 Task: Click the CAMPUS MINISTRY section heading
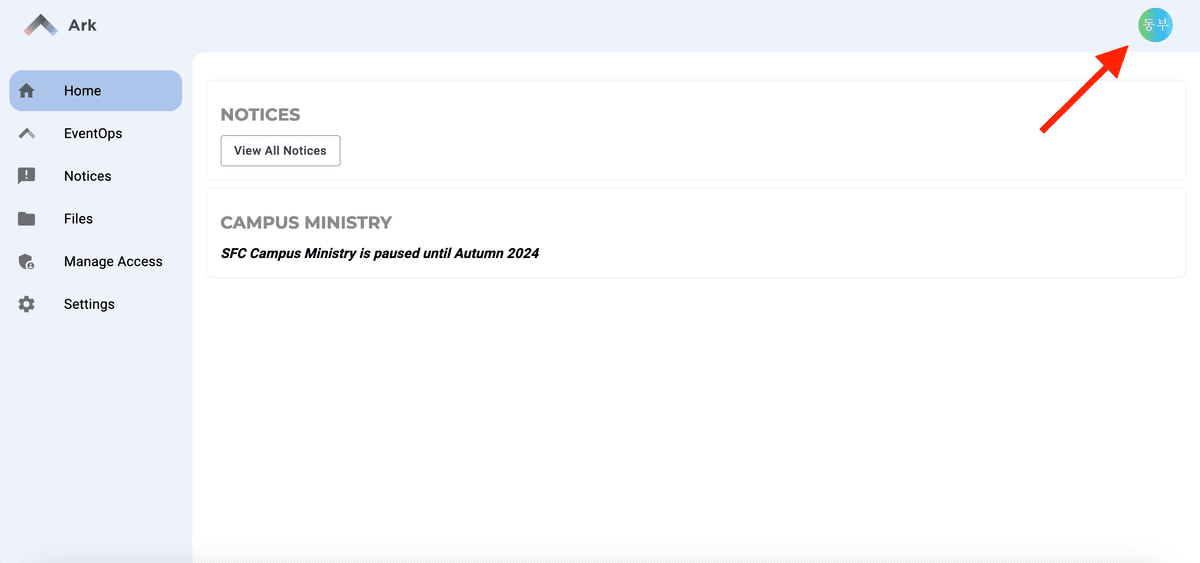click(306, 223)
